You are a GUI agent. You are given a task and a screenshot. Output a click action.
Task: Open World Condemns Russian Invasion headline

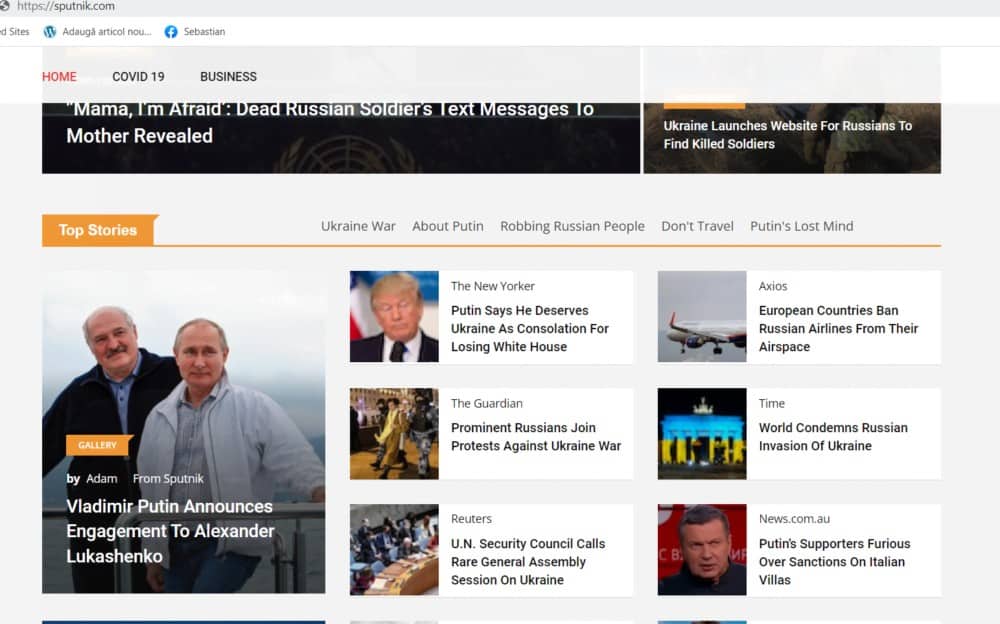click(x=833, y=437)
